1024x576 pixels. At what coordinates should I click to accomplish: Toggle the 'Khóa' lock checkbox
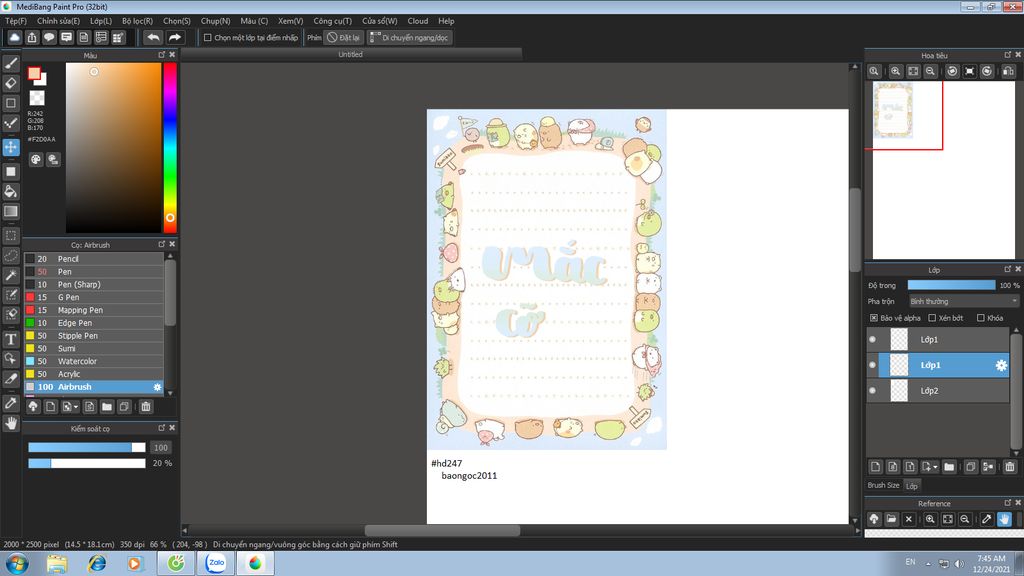coord(980,318)
